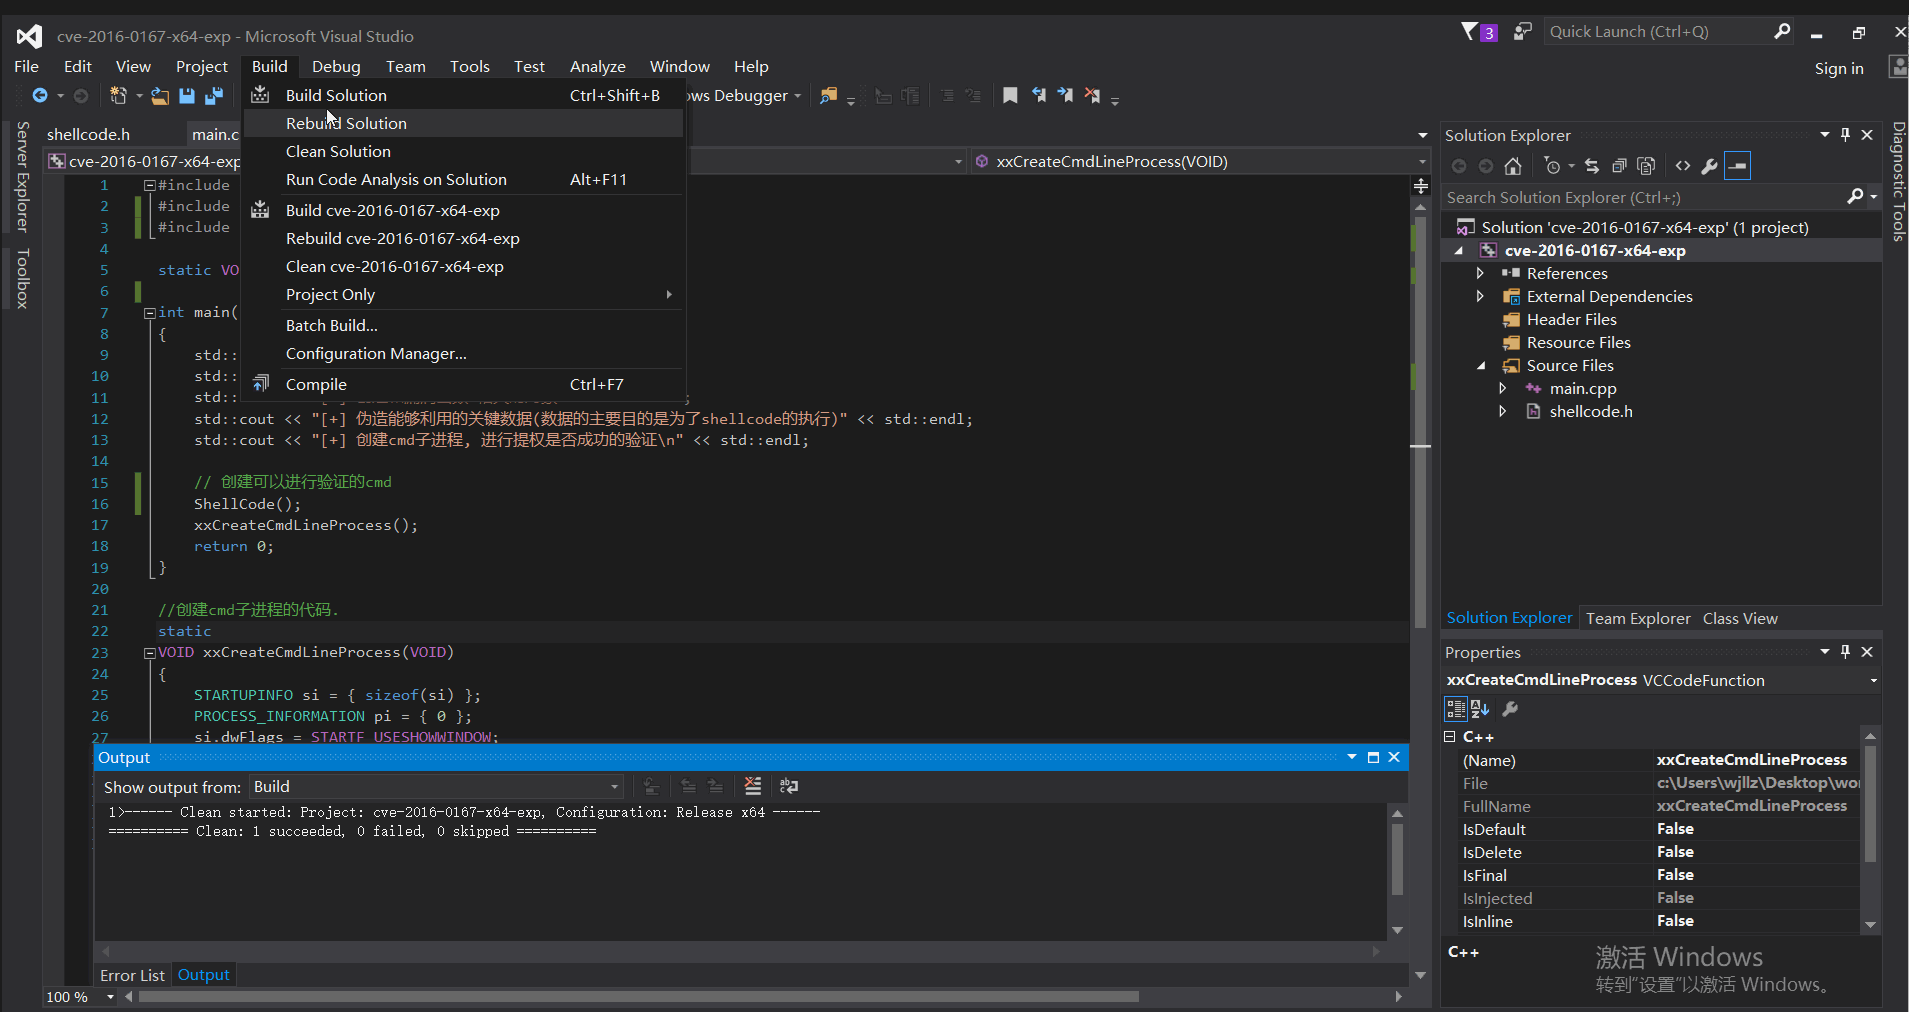This screenshot has height=1012, width=1909.
Task: Click the feedback icon beside Quick Launch
Action: click(1522, 32)
